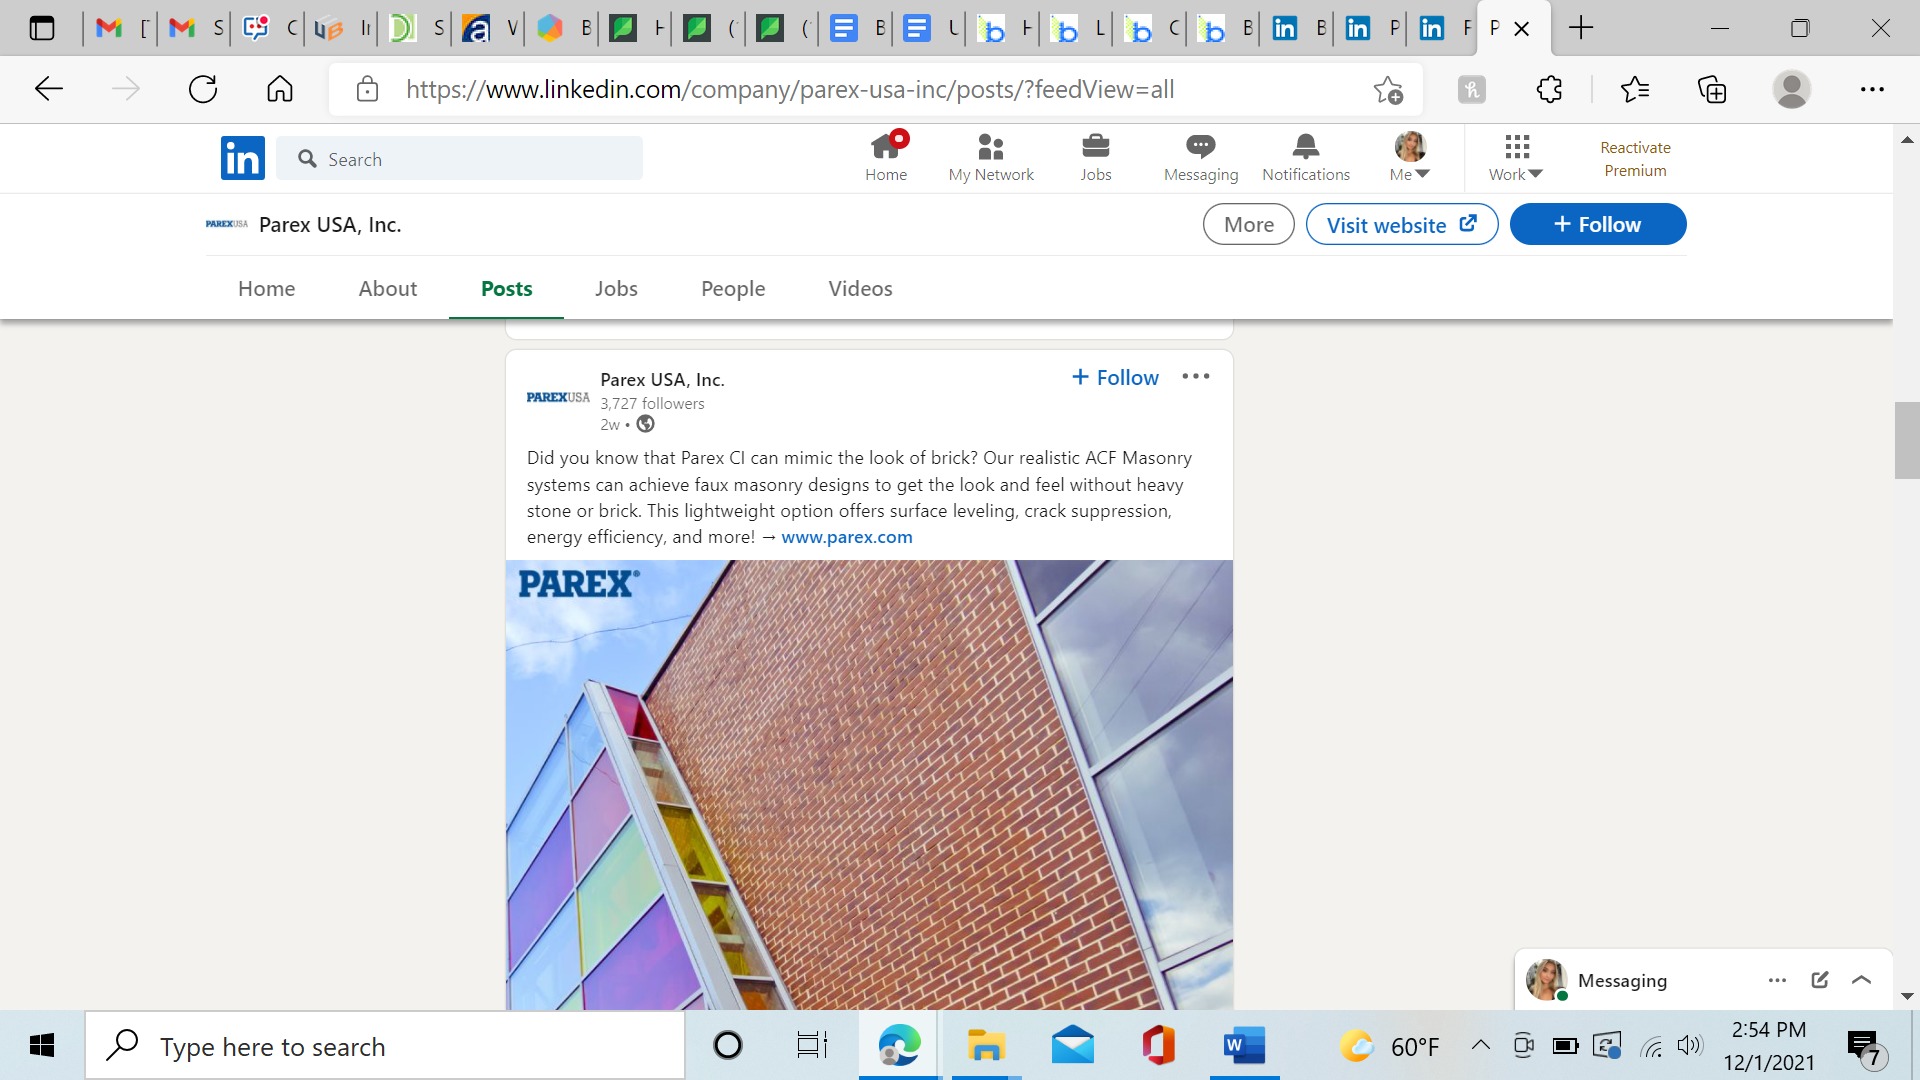Go to browser home page
This screenshot has height=1080, width=1920.
(280, 89)
